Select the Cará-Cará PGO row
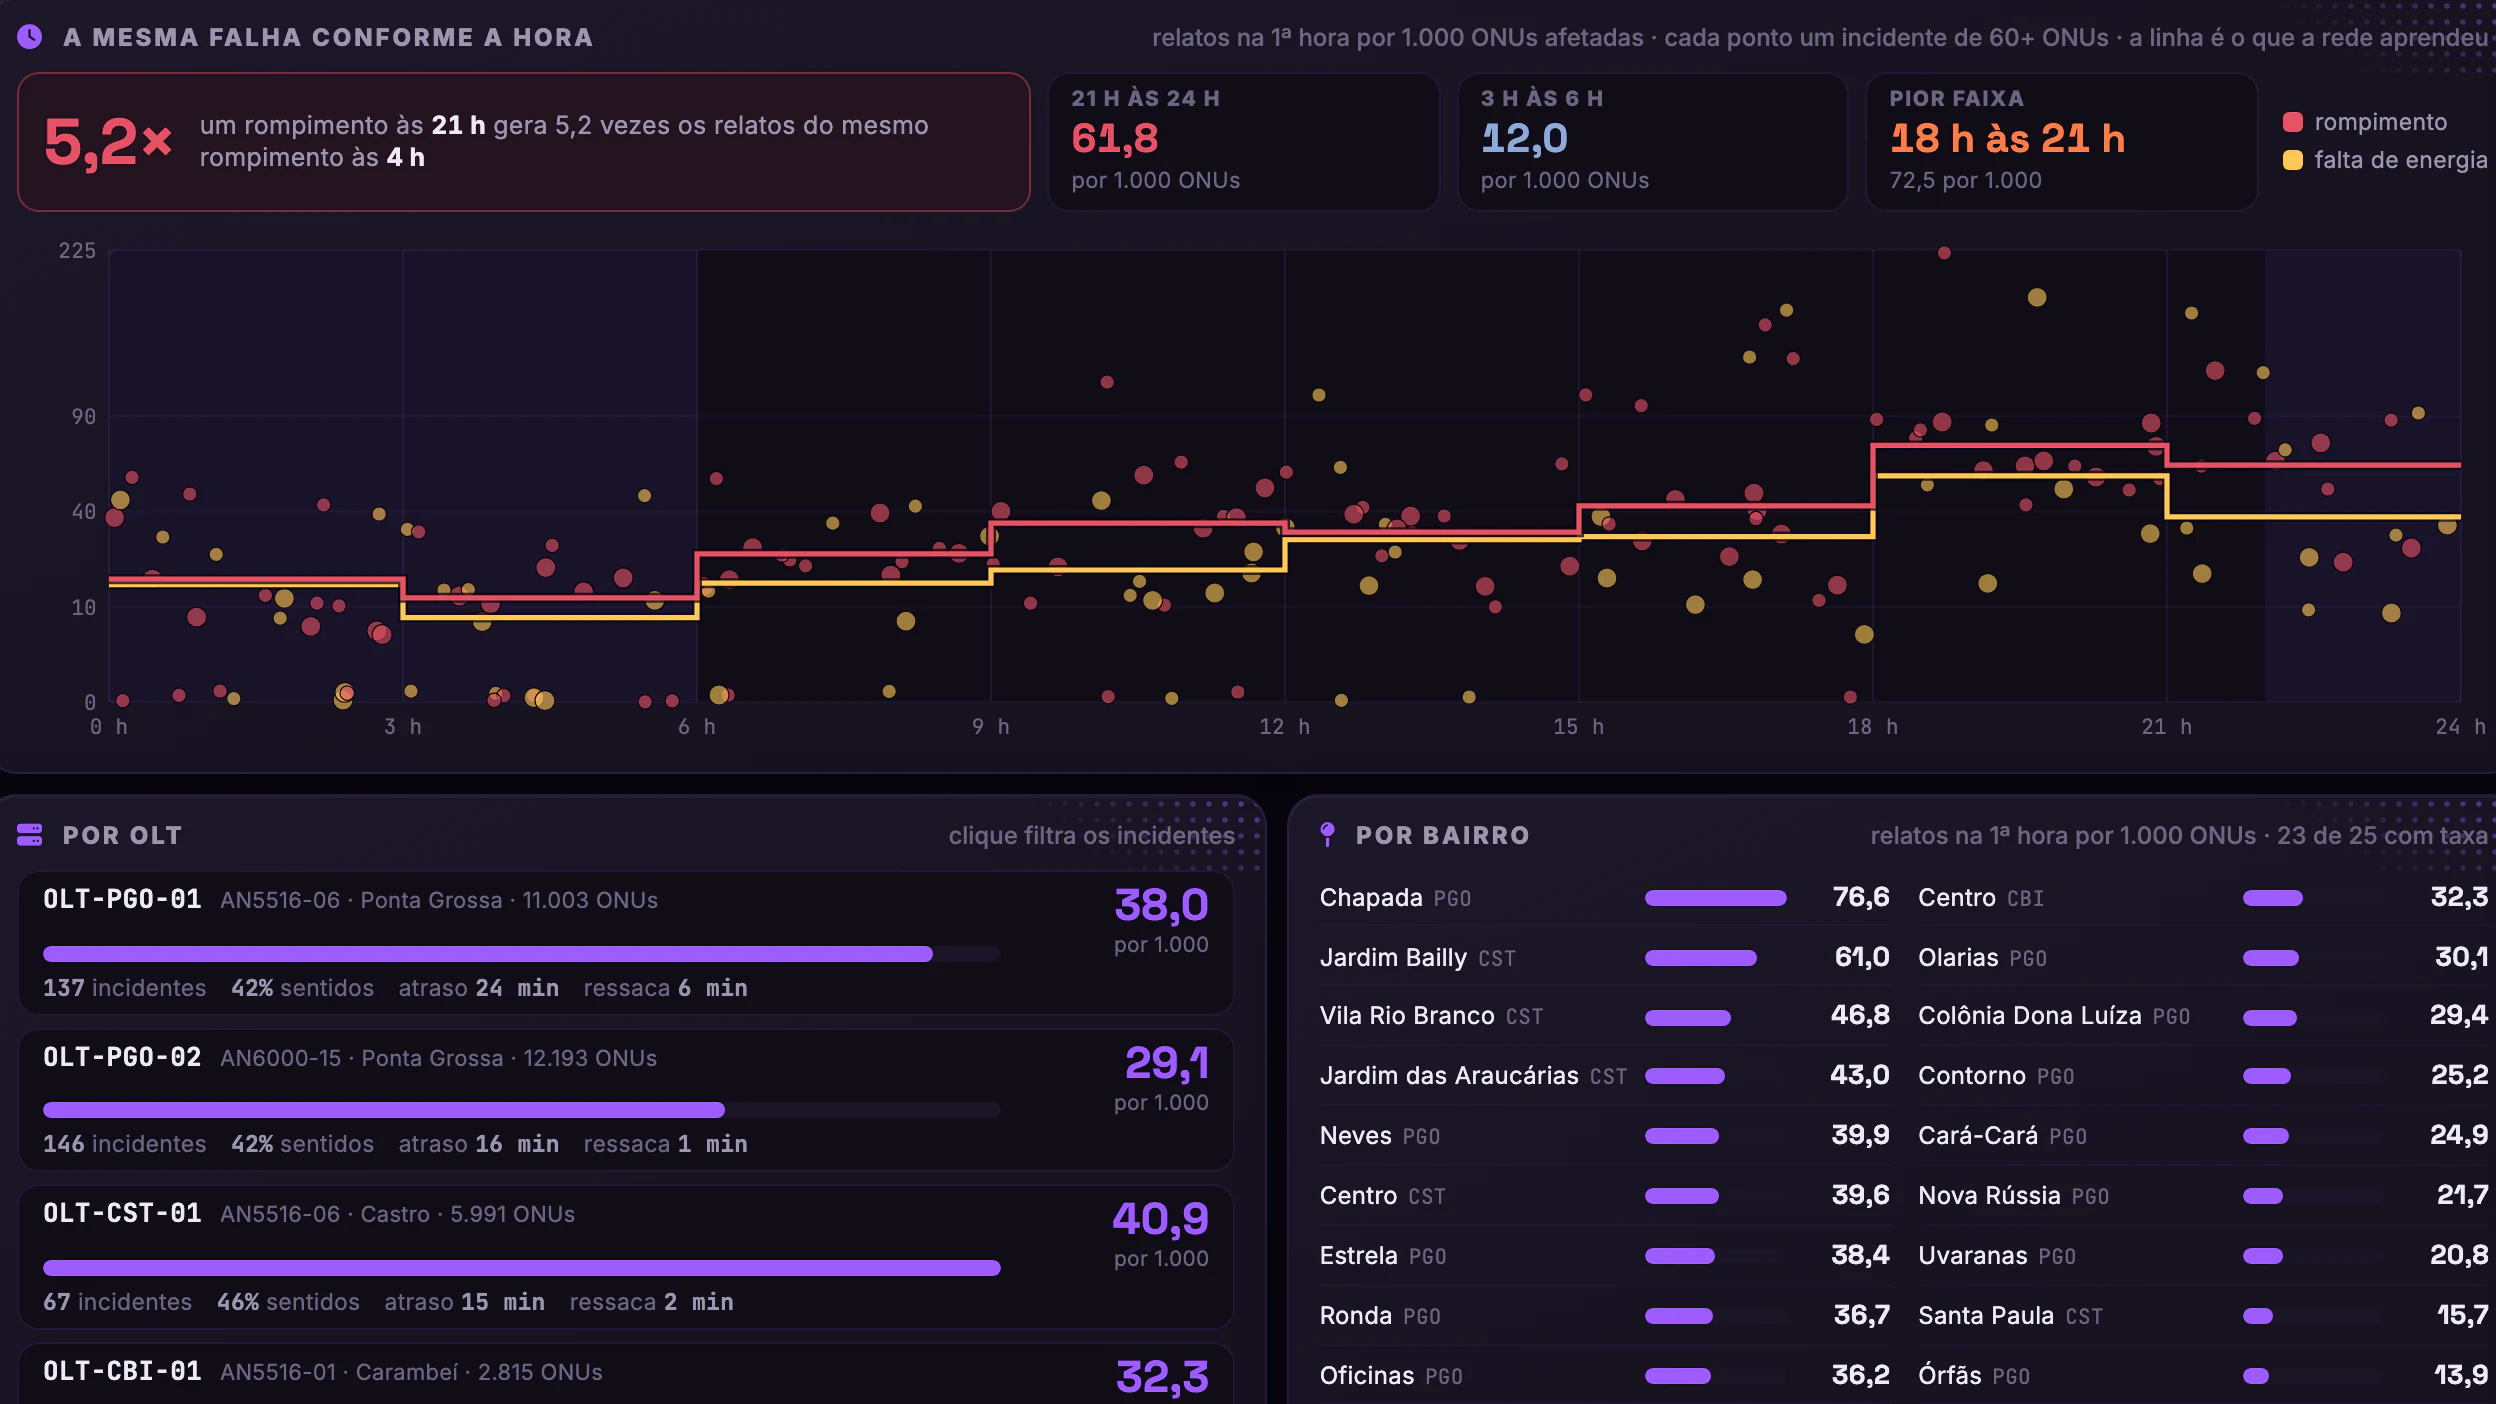The width and height of the screenshot is (2496, 1404). coord(2203,1136)
